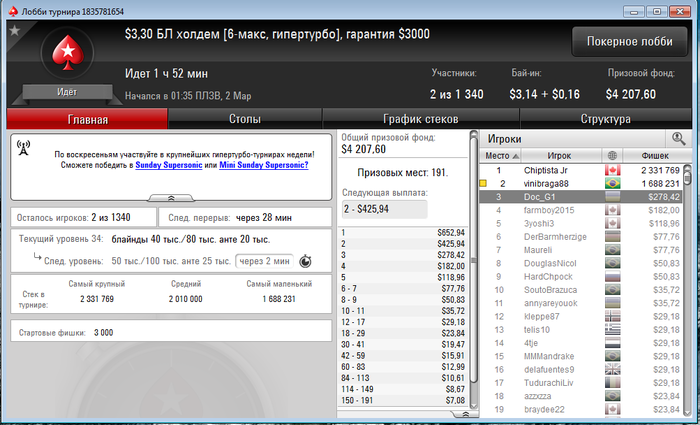The width and height of the screenshot is (700, 425).
Task: Open the player search magnifier icon
Action: [678, 139]
